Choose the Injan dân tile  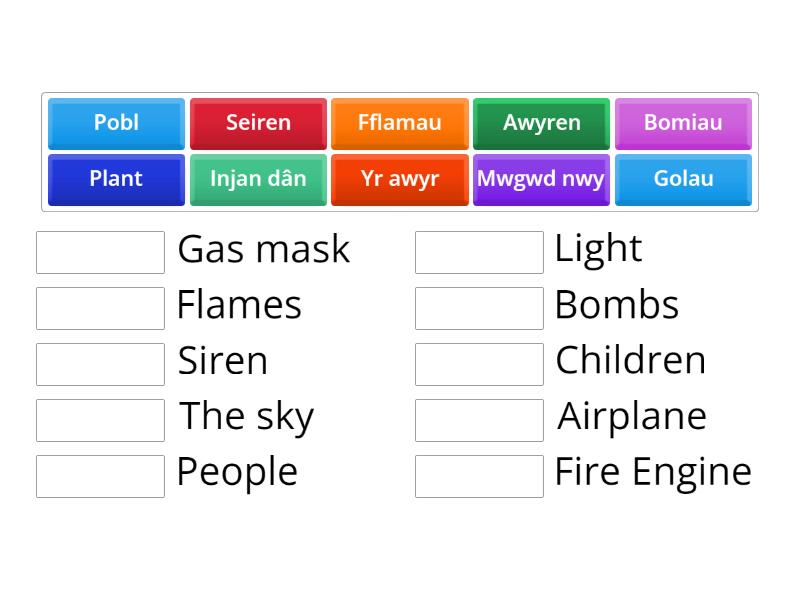tap(258, 179)
